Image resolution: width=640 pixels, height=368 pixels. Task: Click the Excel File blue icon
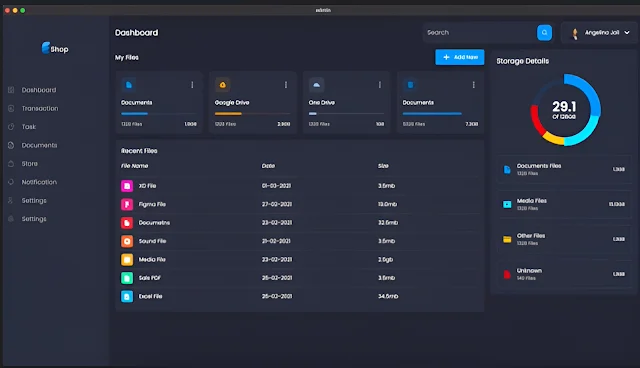[x=127, y=296]
